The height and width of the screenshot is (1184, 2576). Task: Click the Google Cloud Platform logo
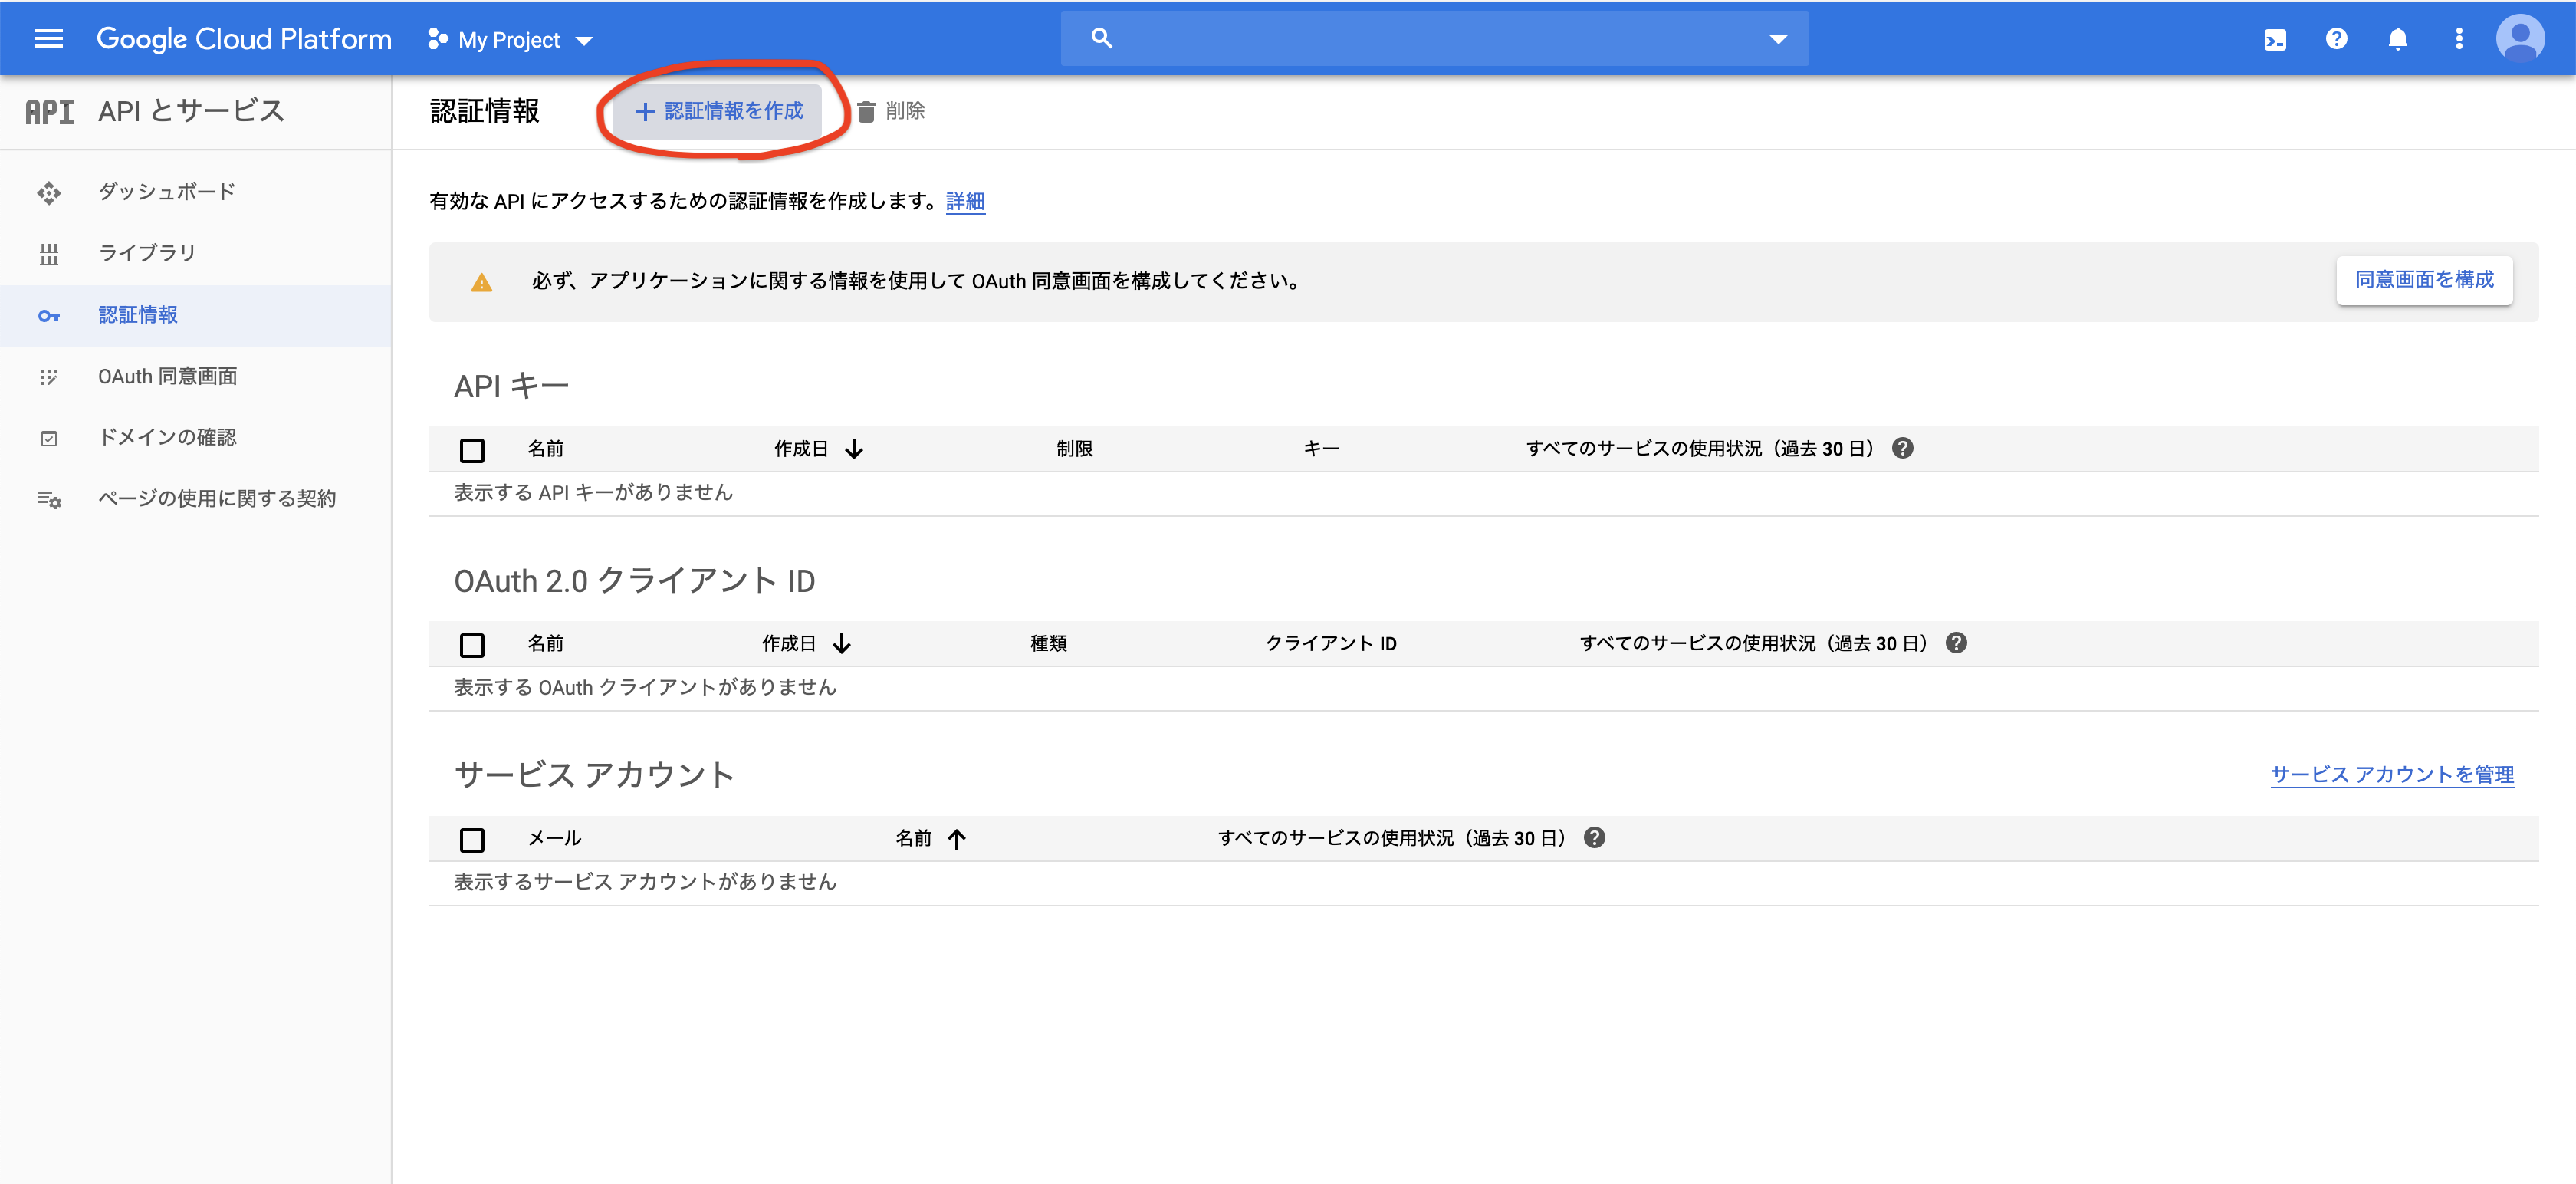tap(244, 39)
